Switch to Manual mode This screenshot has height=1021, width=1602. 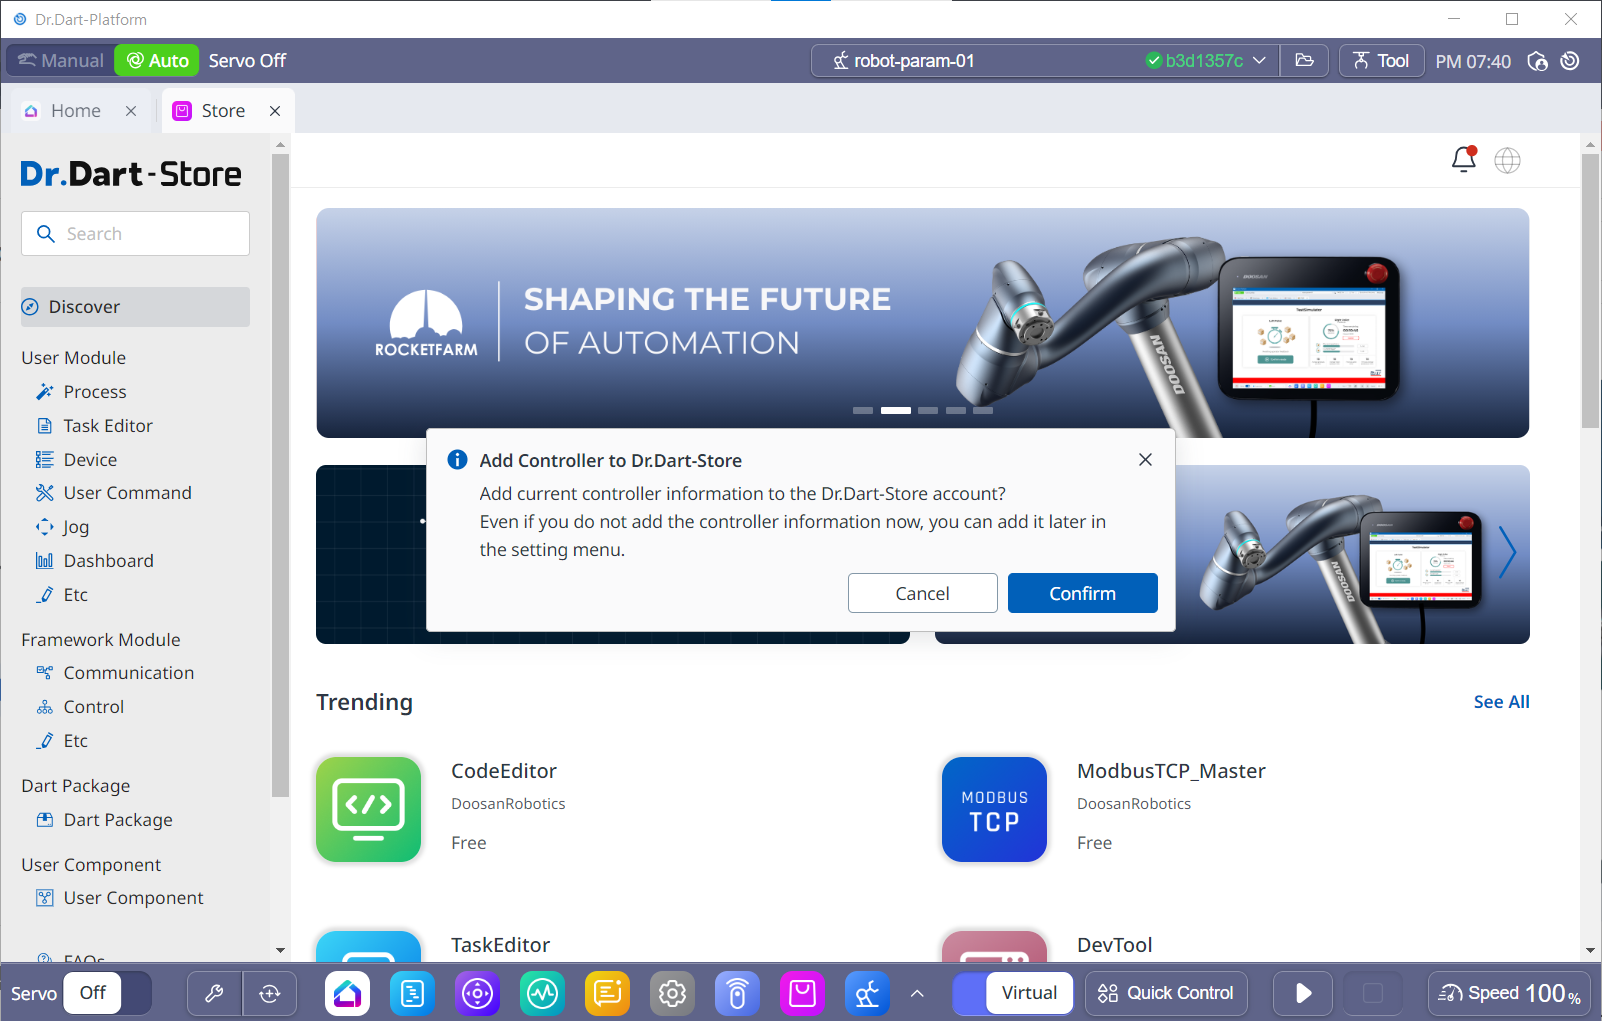pos(61,61)
